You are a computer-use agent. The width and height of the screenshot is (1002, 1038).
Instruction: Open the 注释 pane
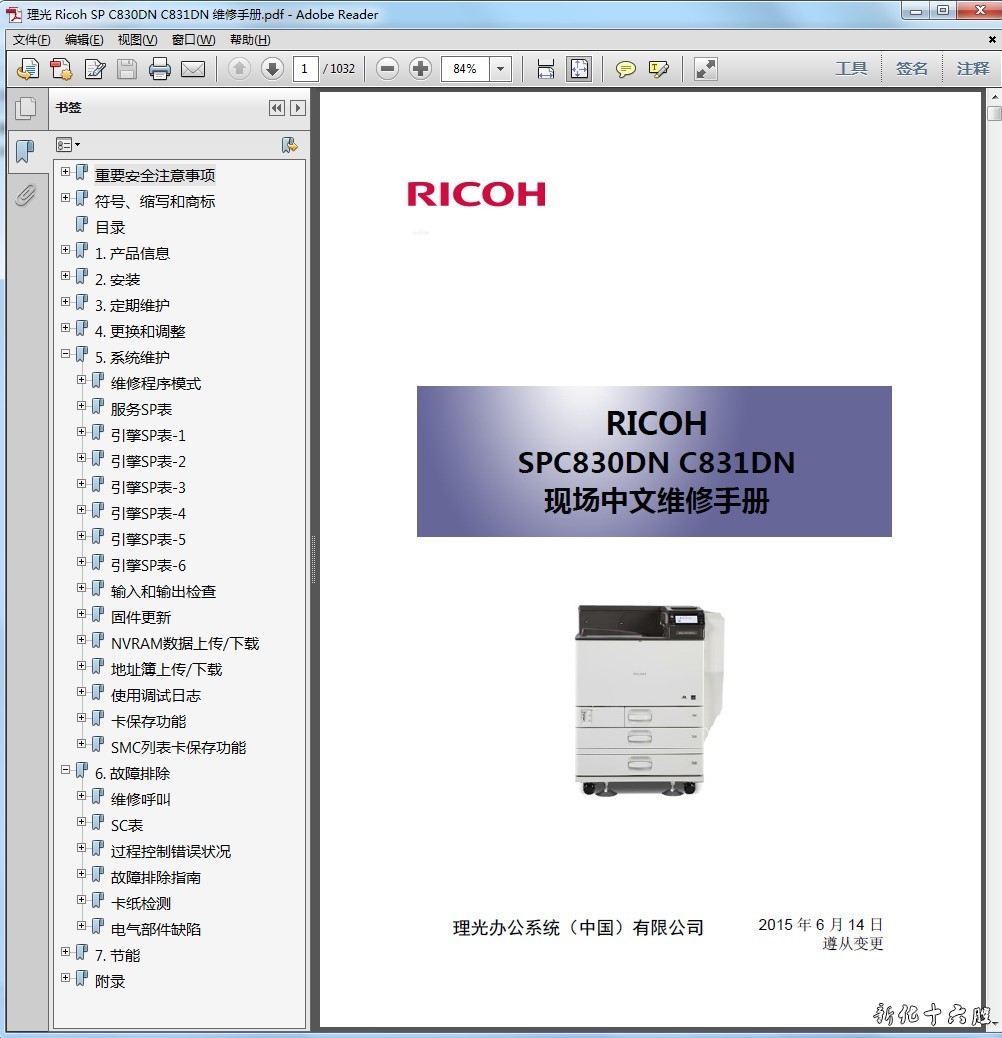click(972, 68)
